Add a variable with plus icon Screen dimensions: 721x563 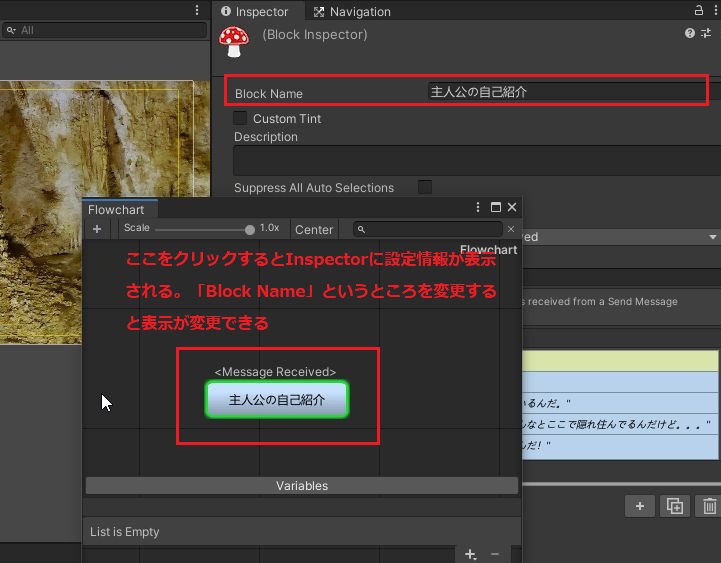coord(470,555)
